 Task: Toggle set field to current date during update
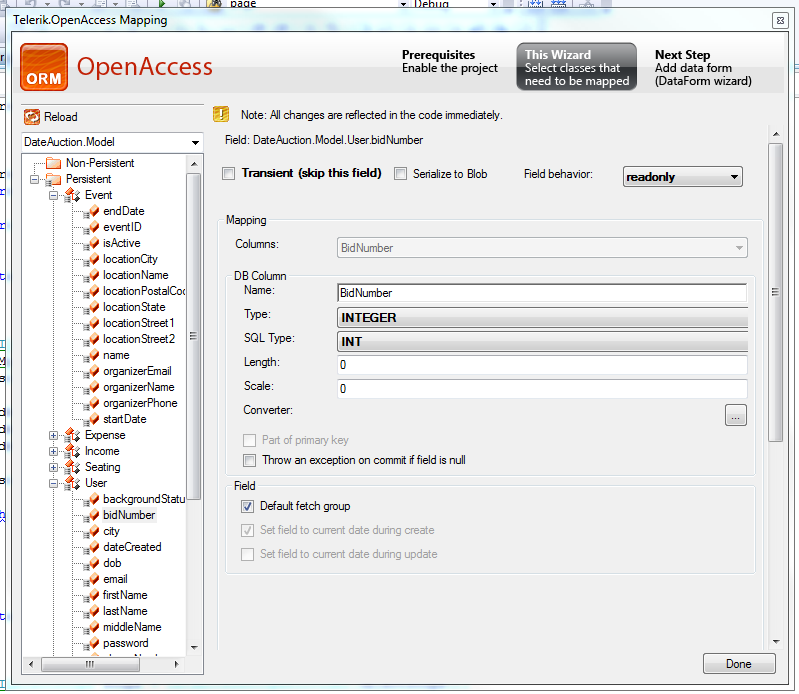(248, 554)
